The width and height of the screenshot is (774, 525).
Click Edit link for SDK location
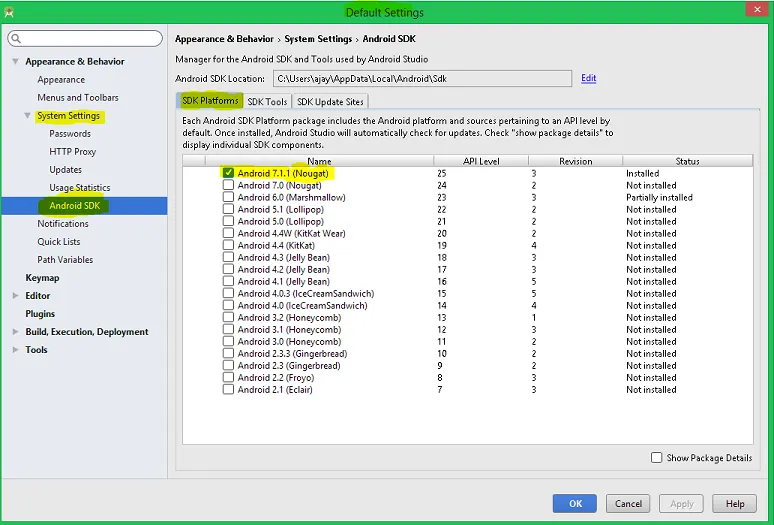click(x=588, y=78)
